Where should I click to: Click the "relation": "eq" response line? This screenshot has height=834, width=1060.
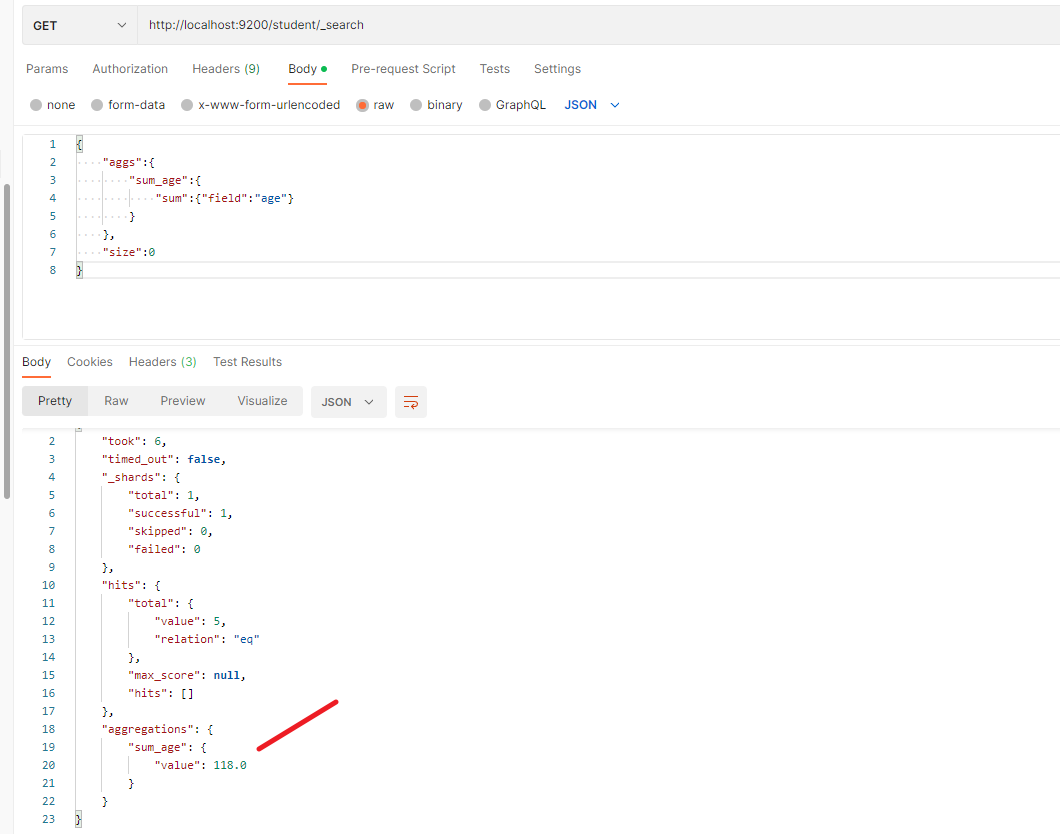coord(207,639)
